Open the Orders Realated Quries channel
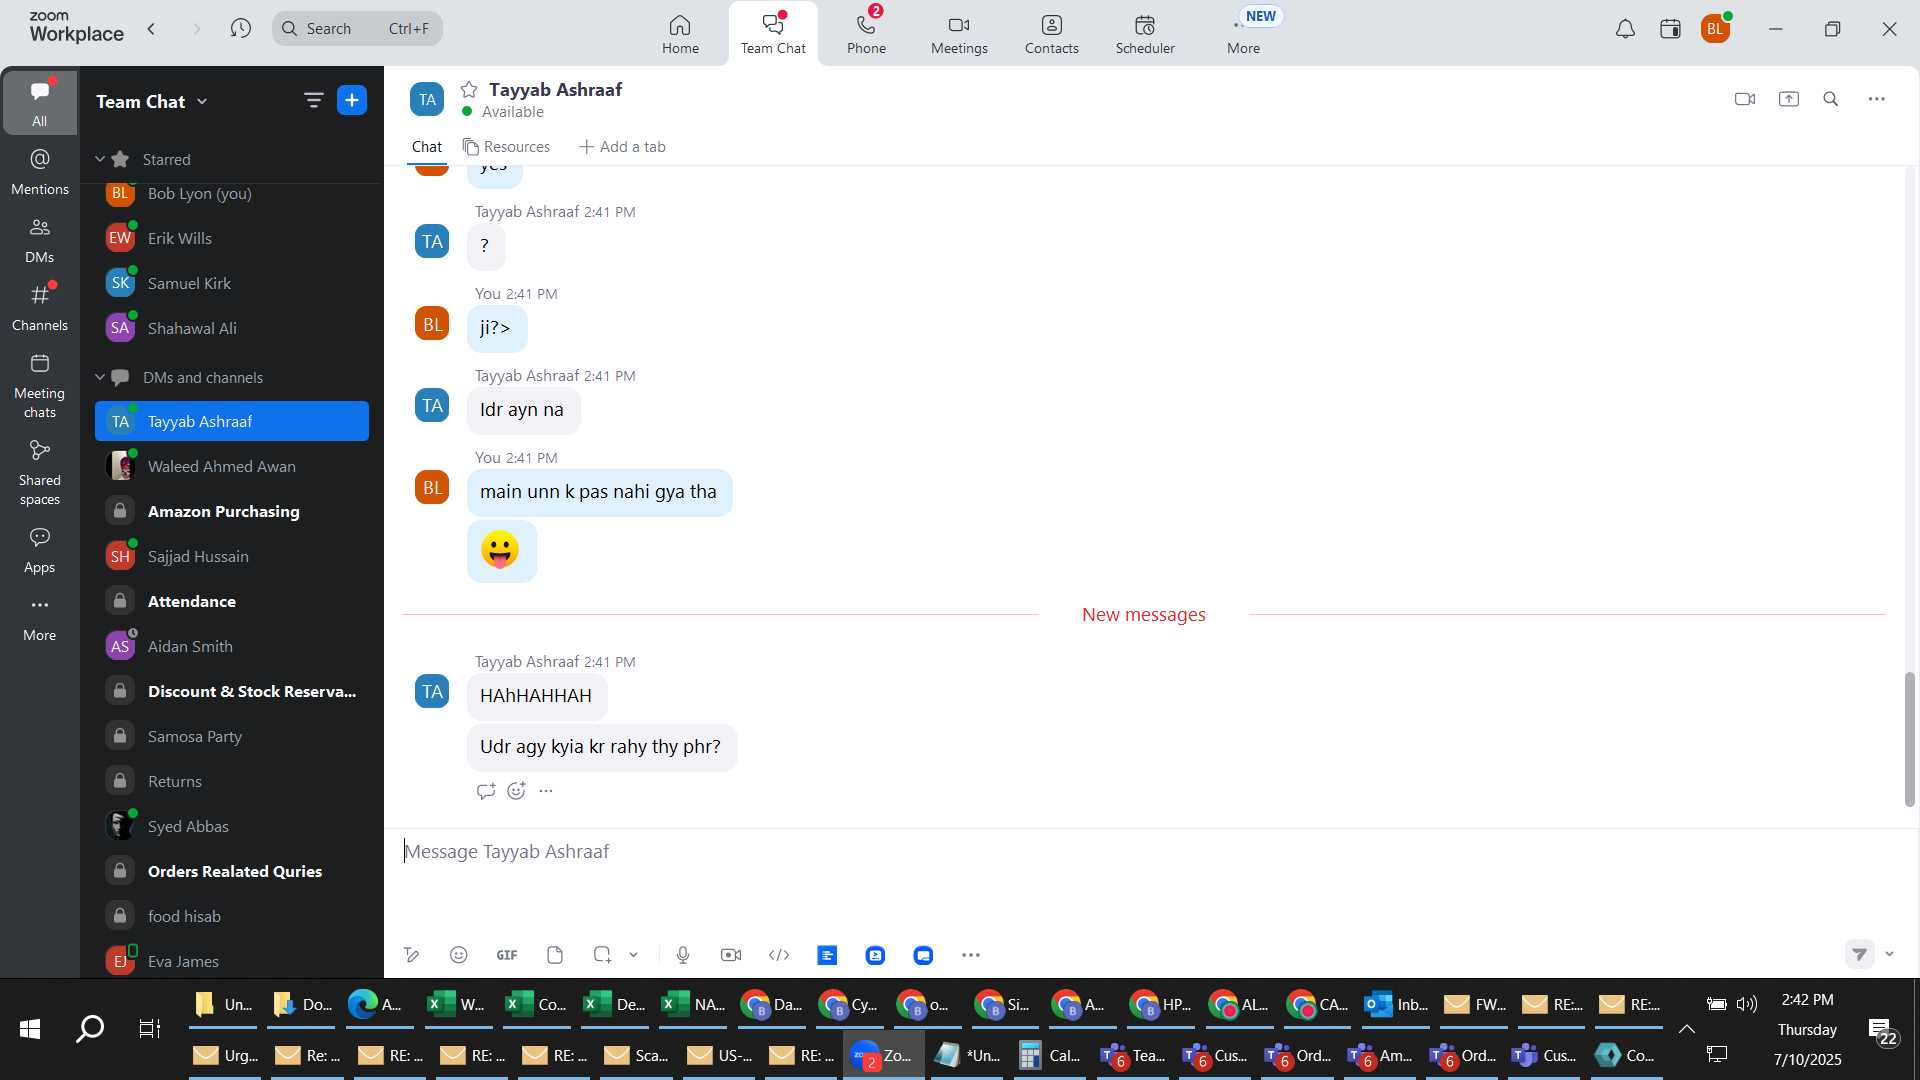The height and width of the screenshot is (1080, 1920). (232, 871)
